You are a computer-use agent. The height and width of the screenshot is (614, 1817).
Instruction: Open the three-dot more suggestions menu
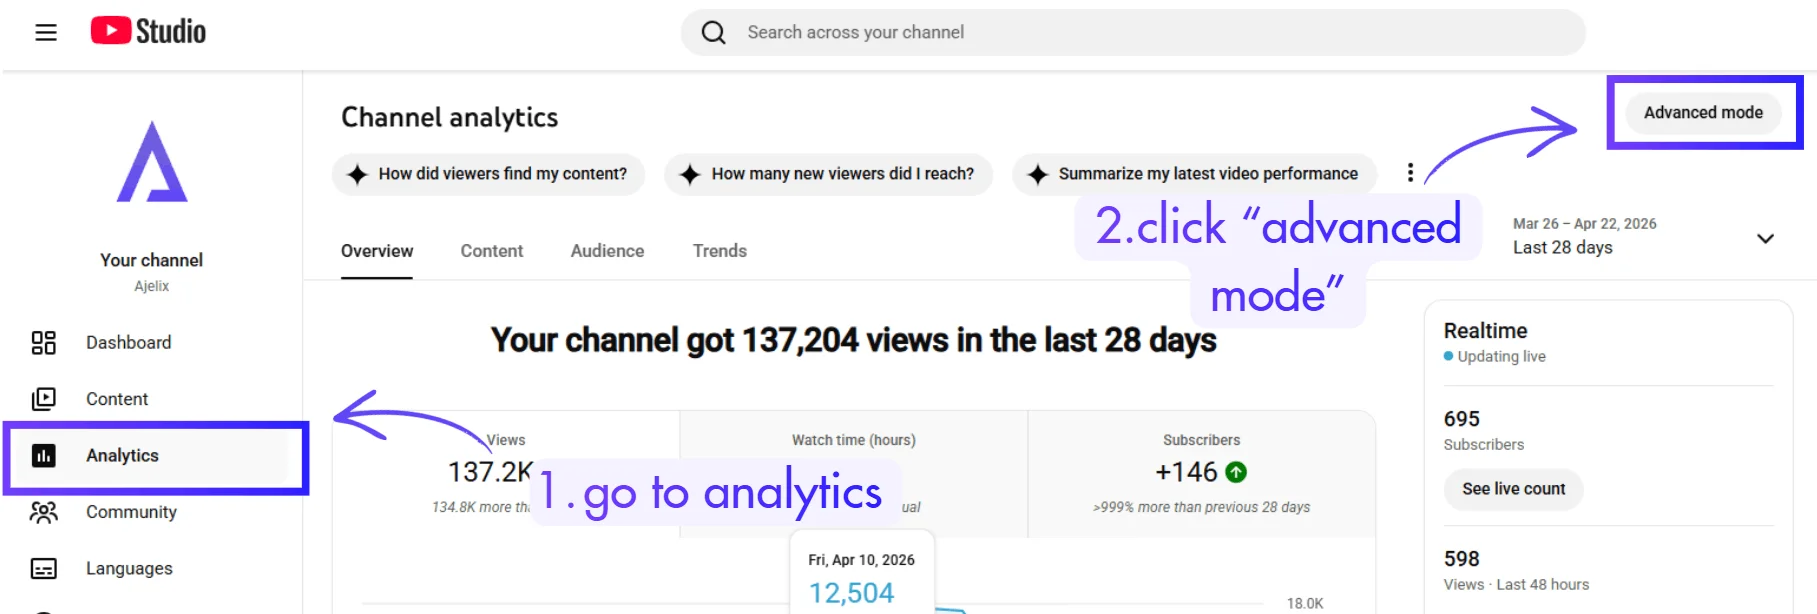point(1410,173)
